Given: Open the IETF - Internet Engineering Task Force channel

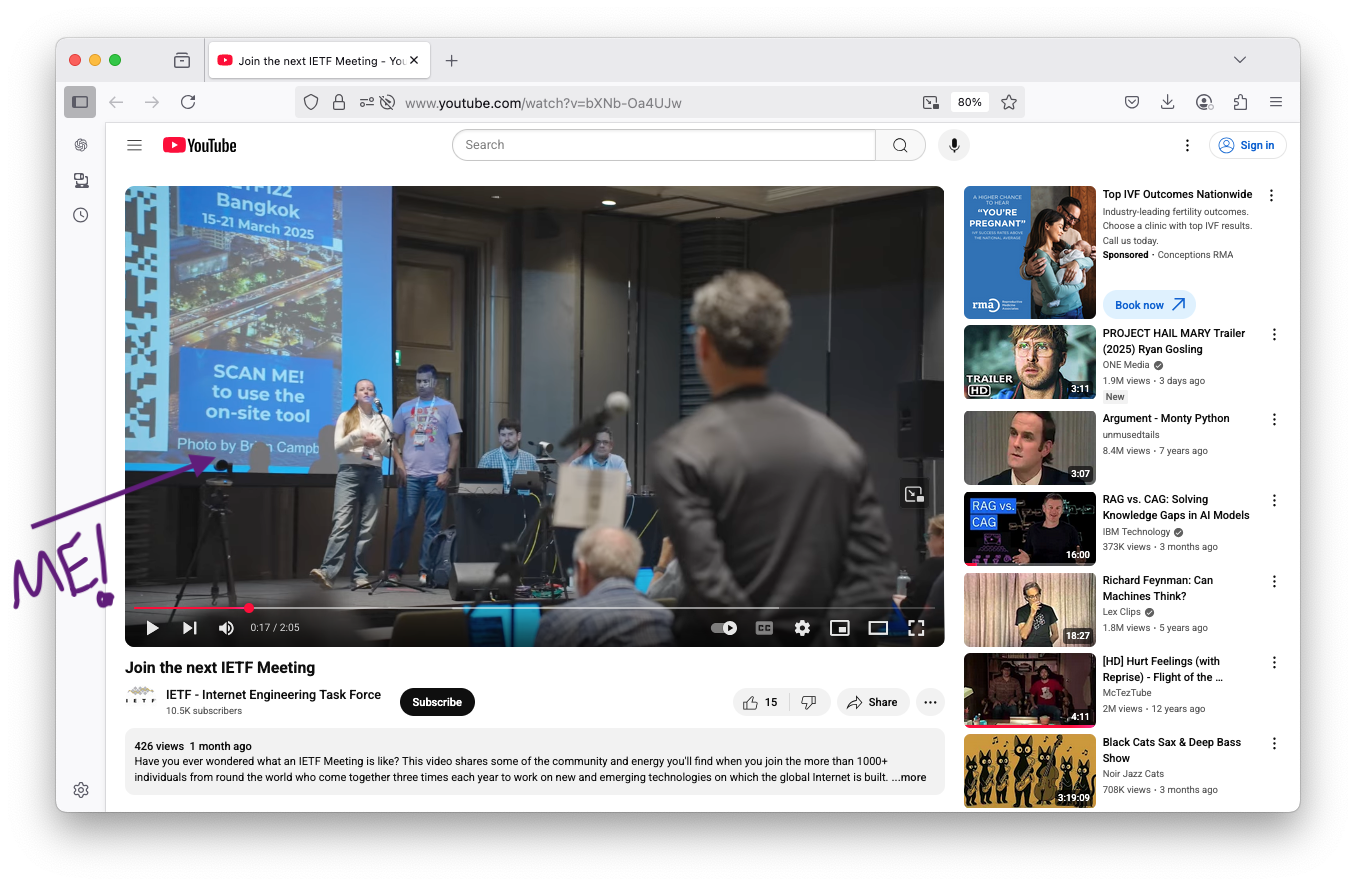Looking at the screenshot, I should coord(273,695).
